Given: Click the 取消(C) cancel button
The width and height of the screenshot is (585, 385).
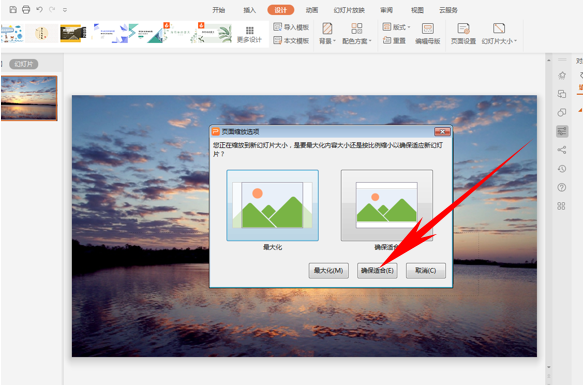Looking at the screenshot, I should [x=426, y=270].
